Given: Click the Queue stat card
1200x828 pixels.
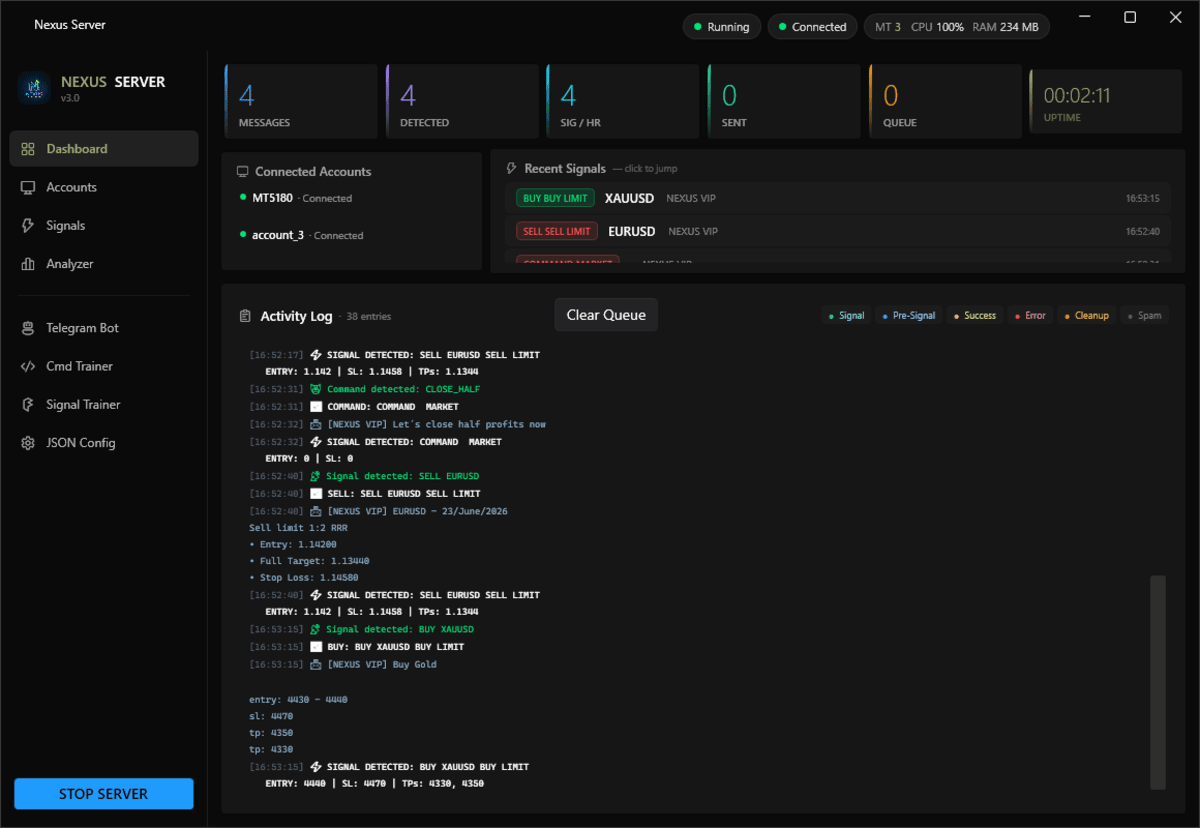Looking at the screenshot, I should click(945, 100).
